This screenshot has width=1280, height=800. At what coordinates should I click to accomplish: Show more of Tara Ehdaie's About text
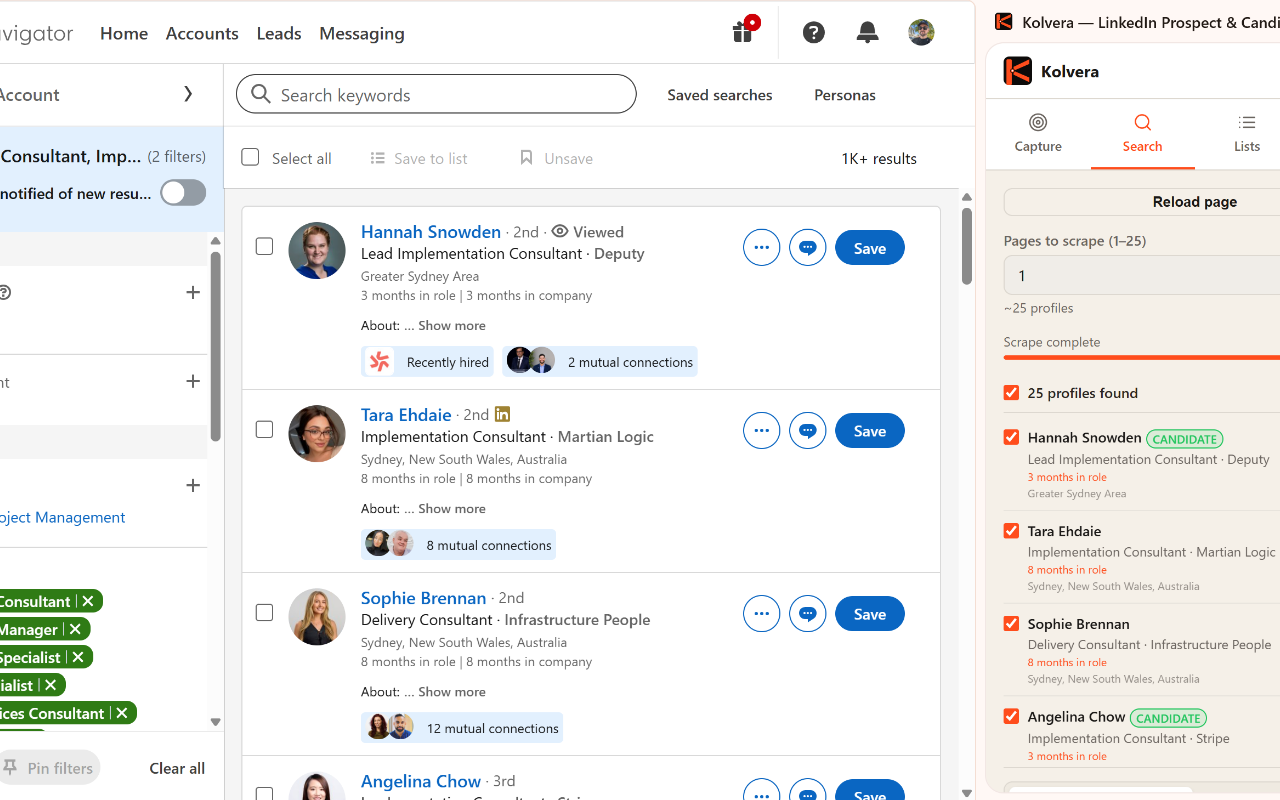pyautogui.click(x=452, y=508)
